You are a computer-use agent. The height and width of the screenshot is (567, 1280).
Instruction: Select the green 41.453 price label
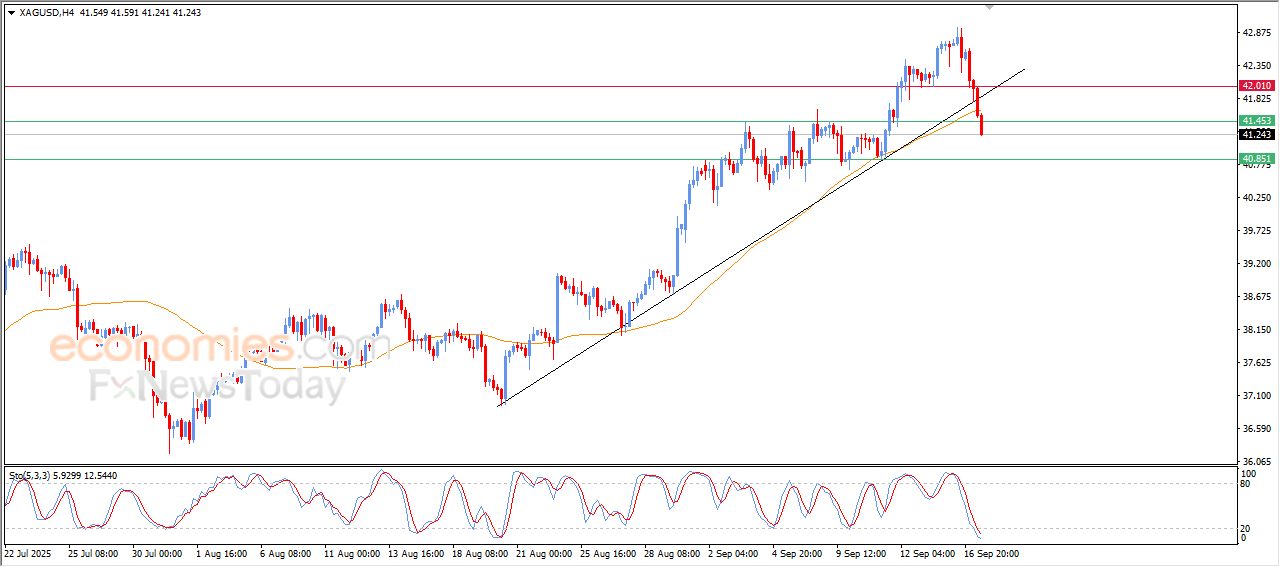click(x=1256, y=121)
